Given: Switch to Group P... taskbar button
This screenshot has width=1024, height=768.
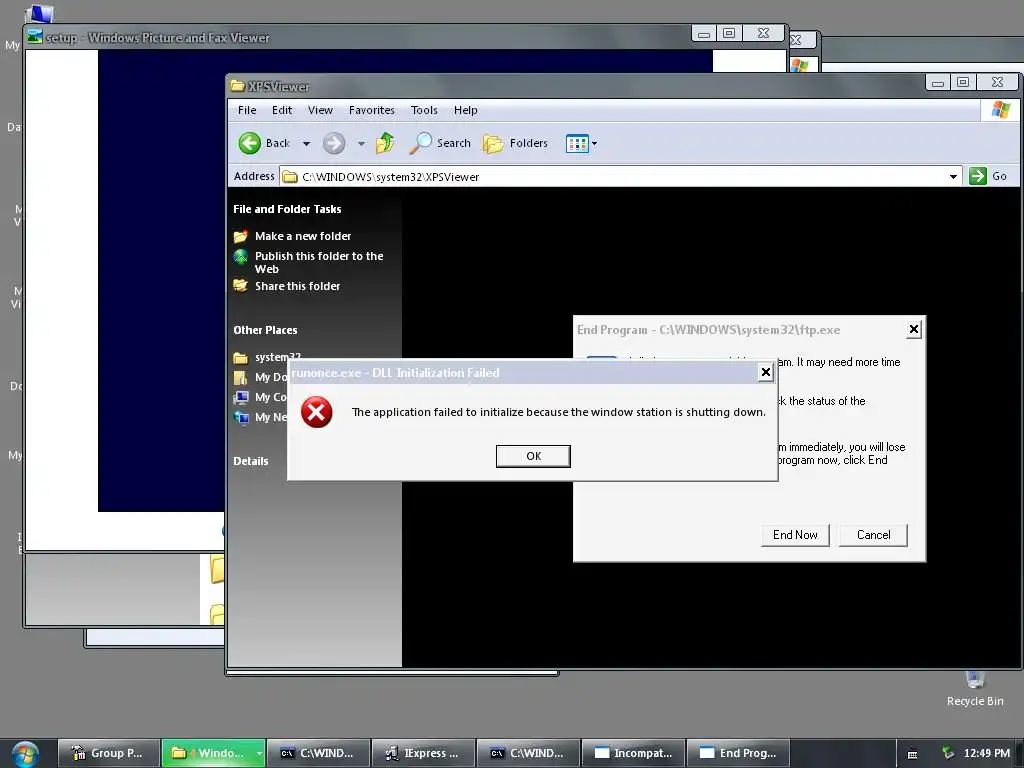Looking at the screenshot, I should click(x=108, y=753).
